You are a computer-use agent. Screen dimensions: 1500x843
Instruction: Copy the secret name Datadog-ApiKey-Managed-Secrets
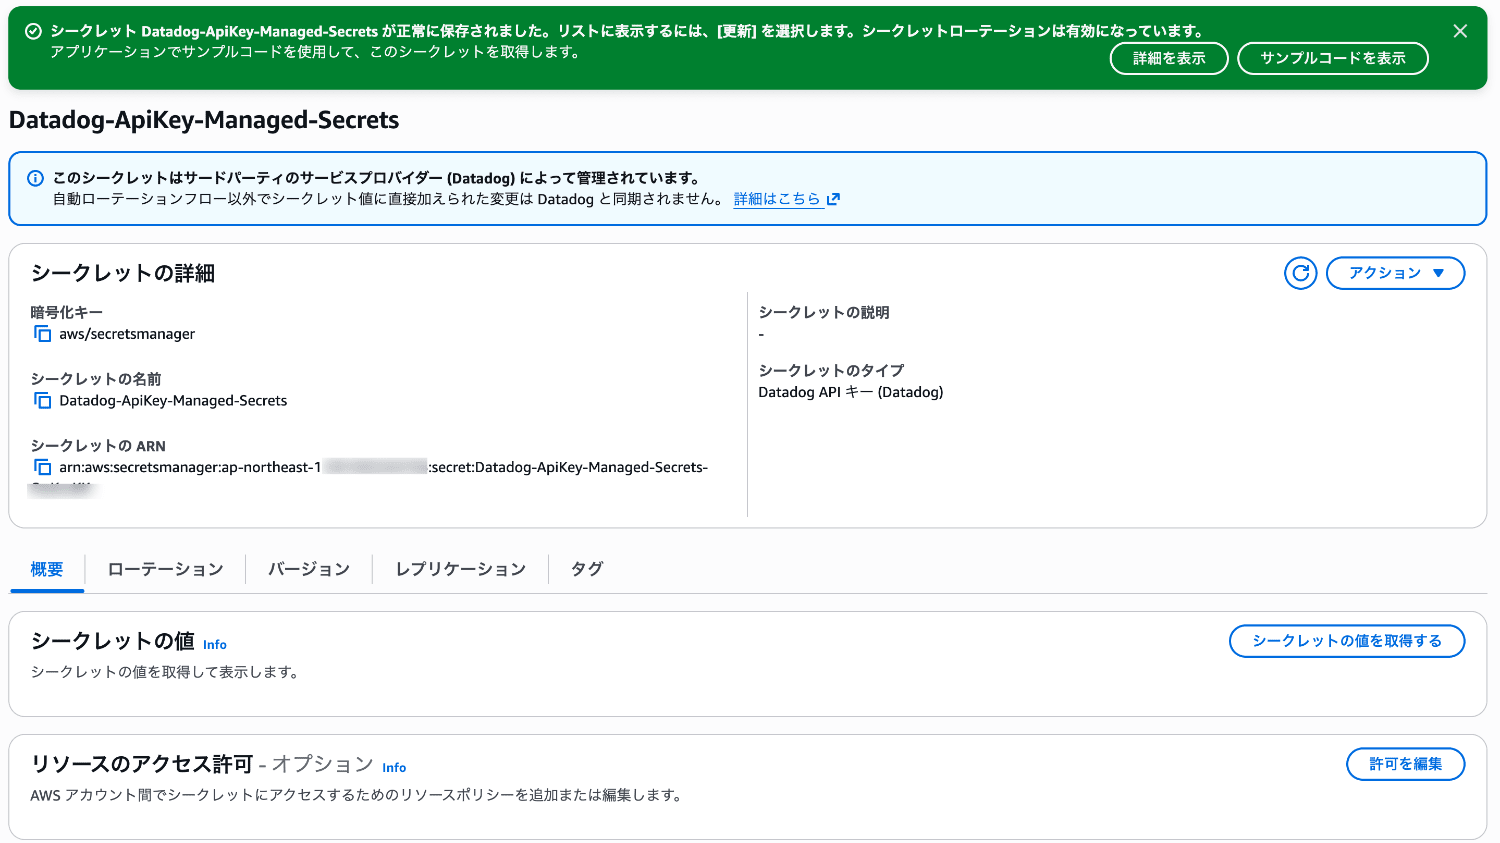[42, 401]
